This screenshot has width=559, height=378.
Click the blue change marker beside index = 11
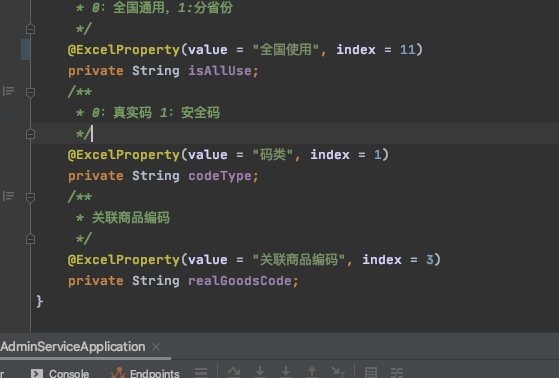click(25, 50)
